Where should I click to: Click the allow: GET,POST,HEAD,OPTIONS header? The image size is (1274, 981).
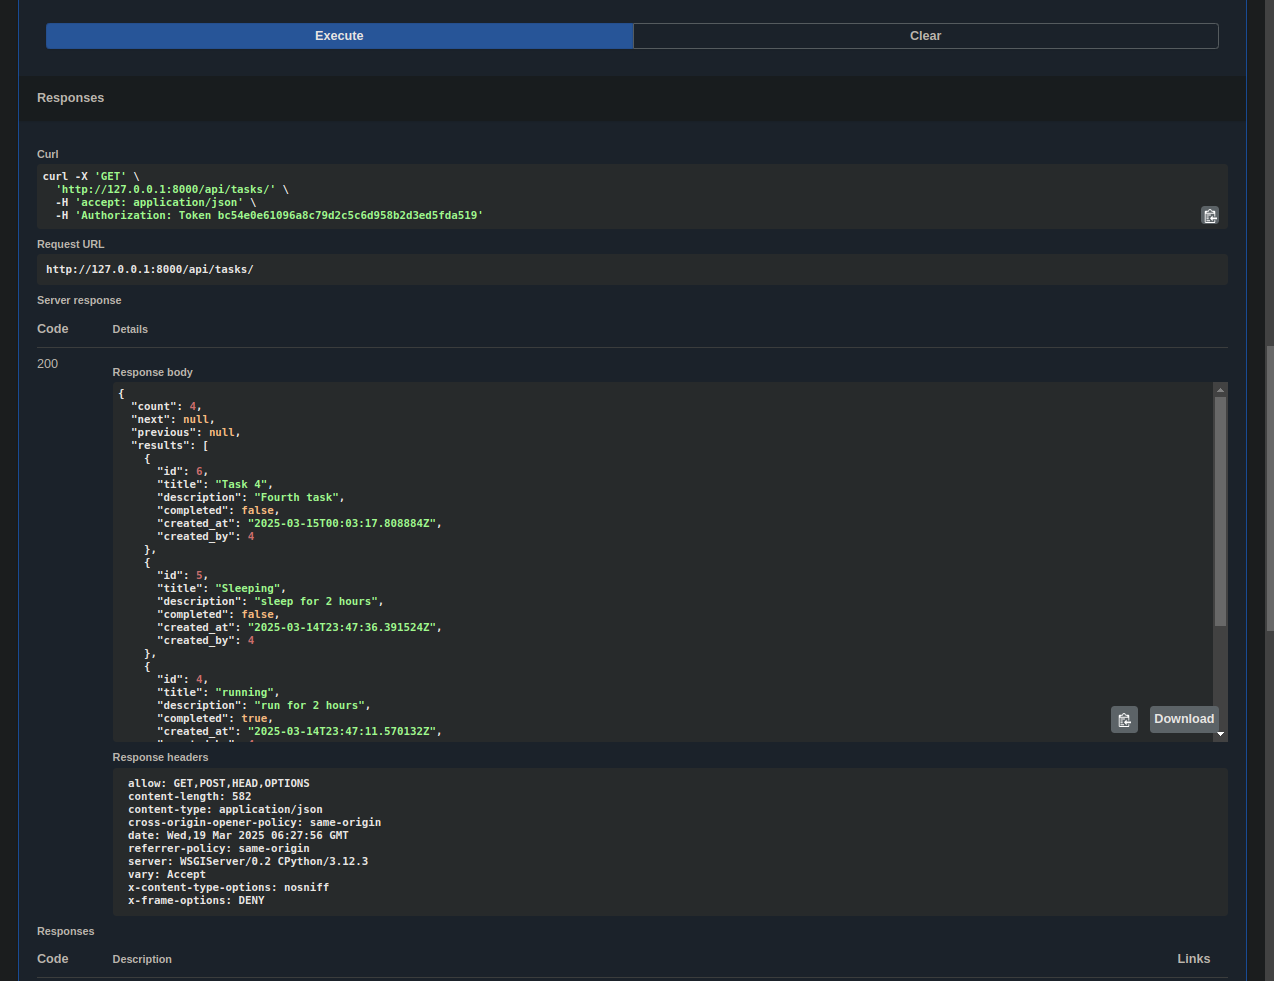tap(219, 784)
